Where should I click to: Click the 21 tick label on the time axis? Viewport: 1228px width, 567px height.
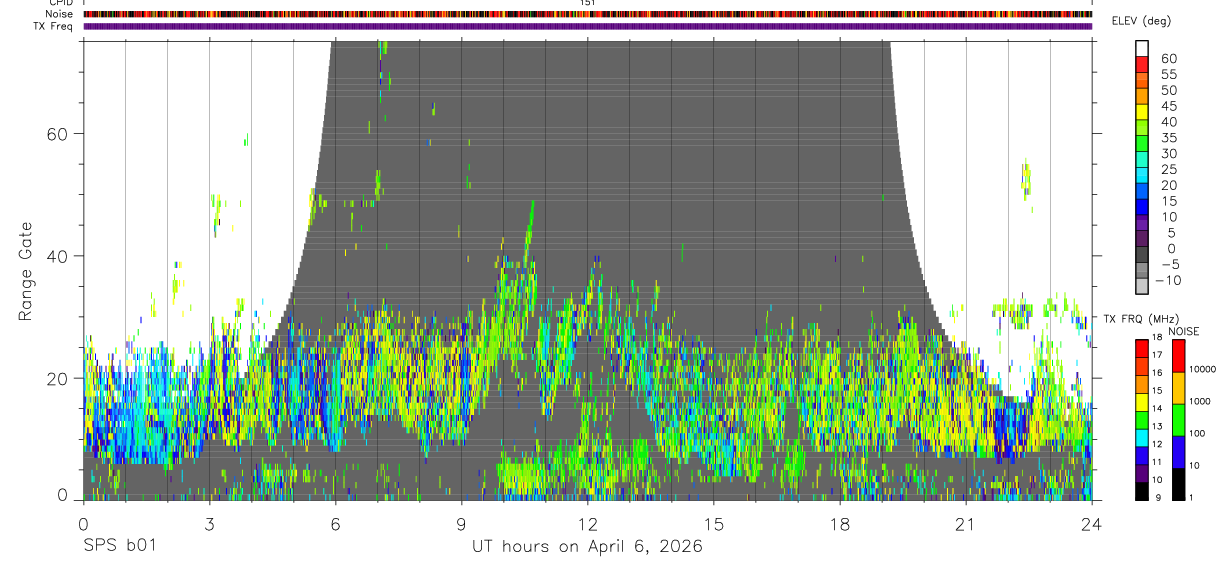click(966, 523)
